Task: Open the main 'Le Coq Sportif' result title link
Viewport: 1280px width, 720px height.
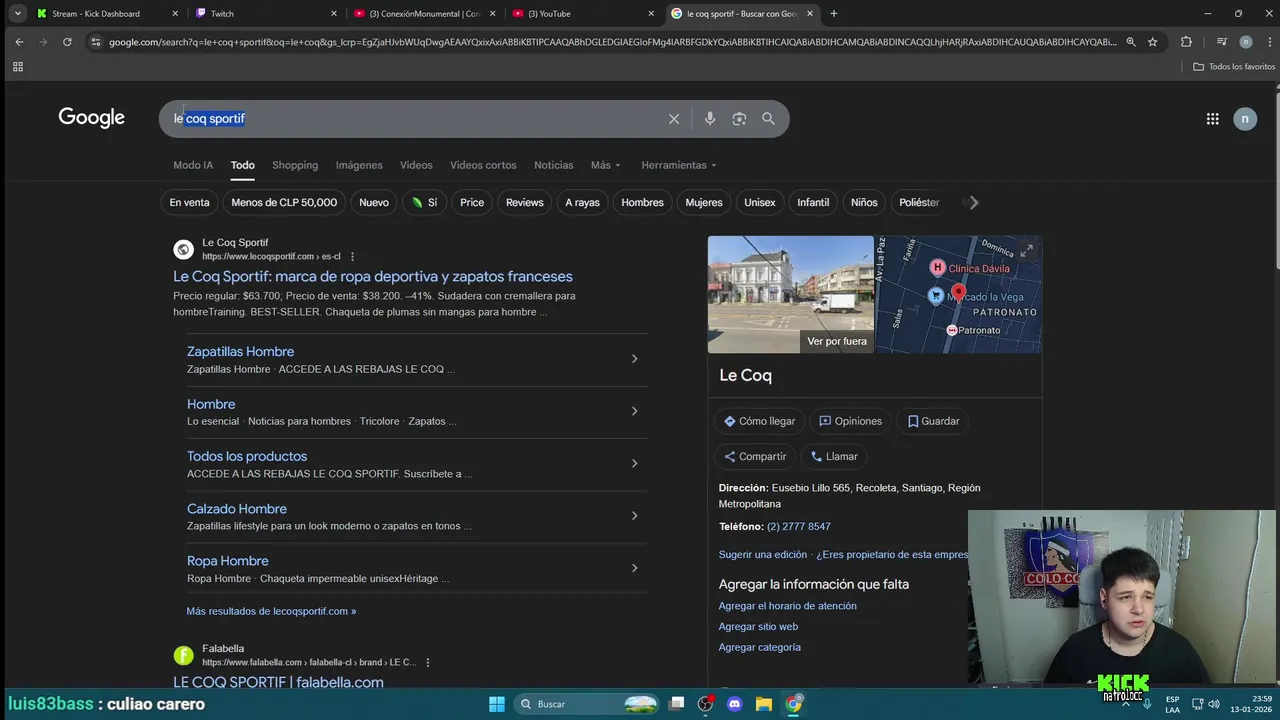Action: pyautogui.click(x=373, y=277)
